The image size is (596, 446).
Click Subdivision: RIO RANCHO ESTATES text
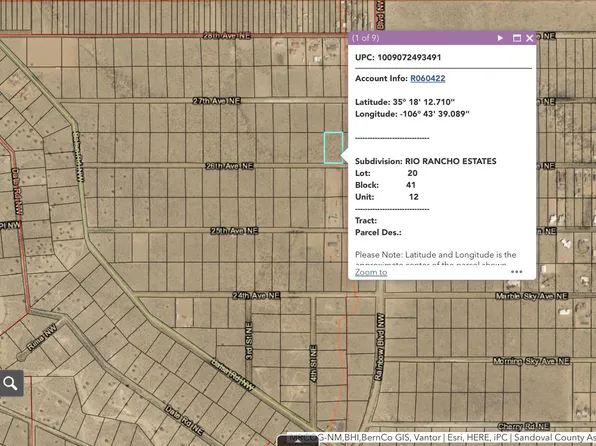coord(426,161)
